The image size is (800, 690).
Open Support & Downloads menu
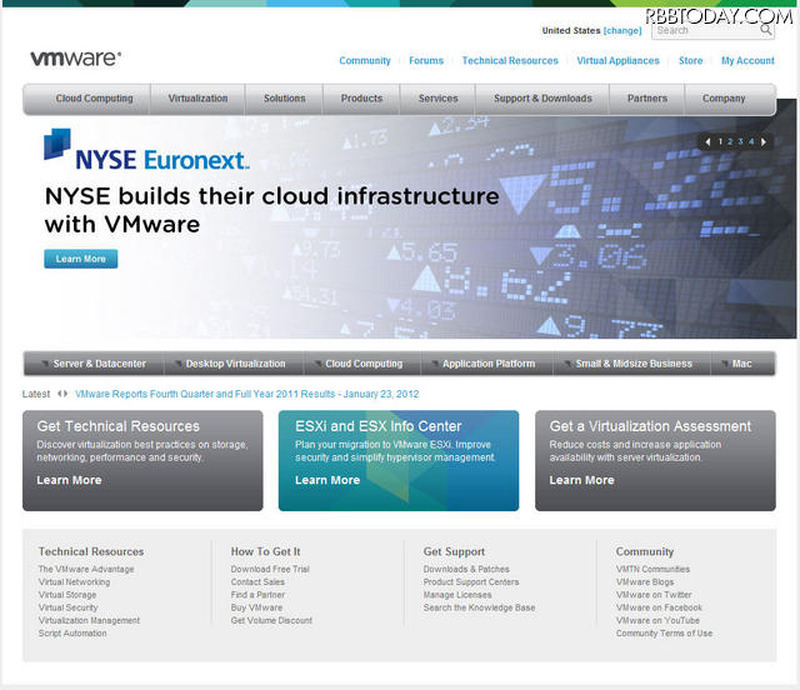pos(542,99)
